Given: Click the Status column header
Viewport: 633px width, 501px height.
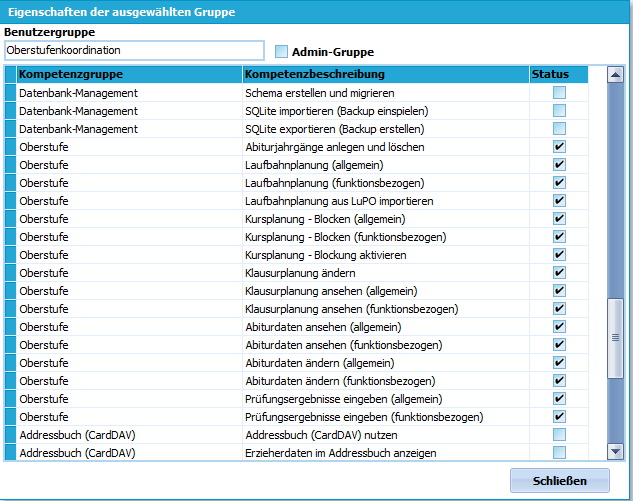Looking at the screenshot, I should click(559, 74).
